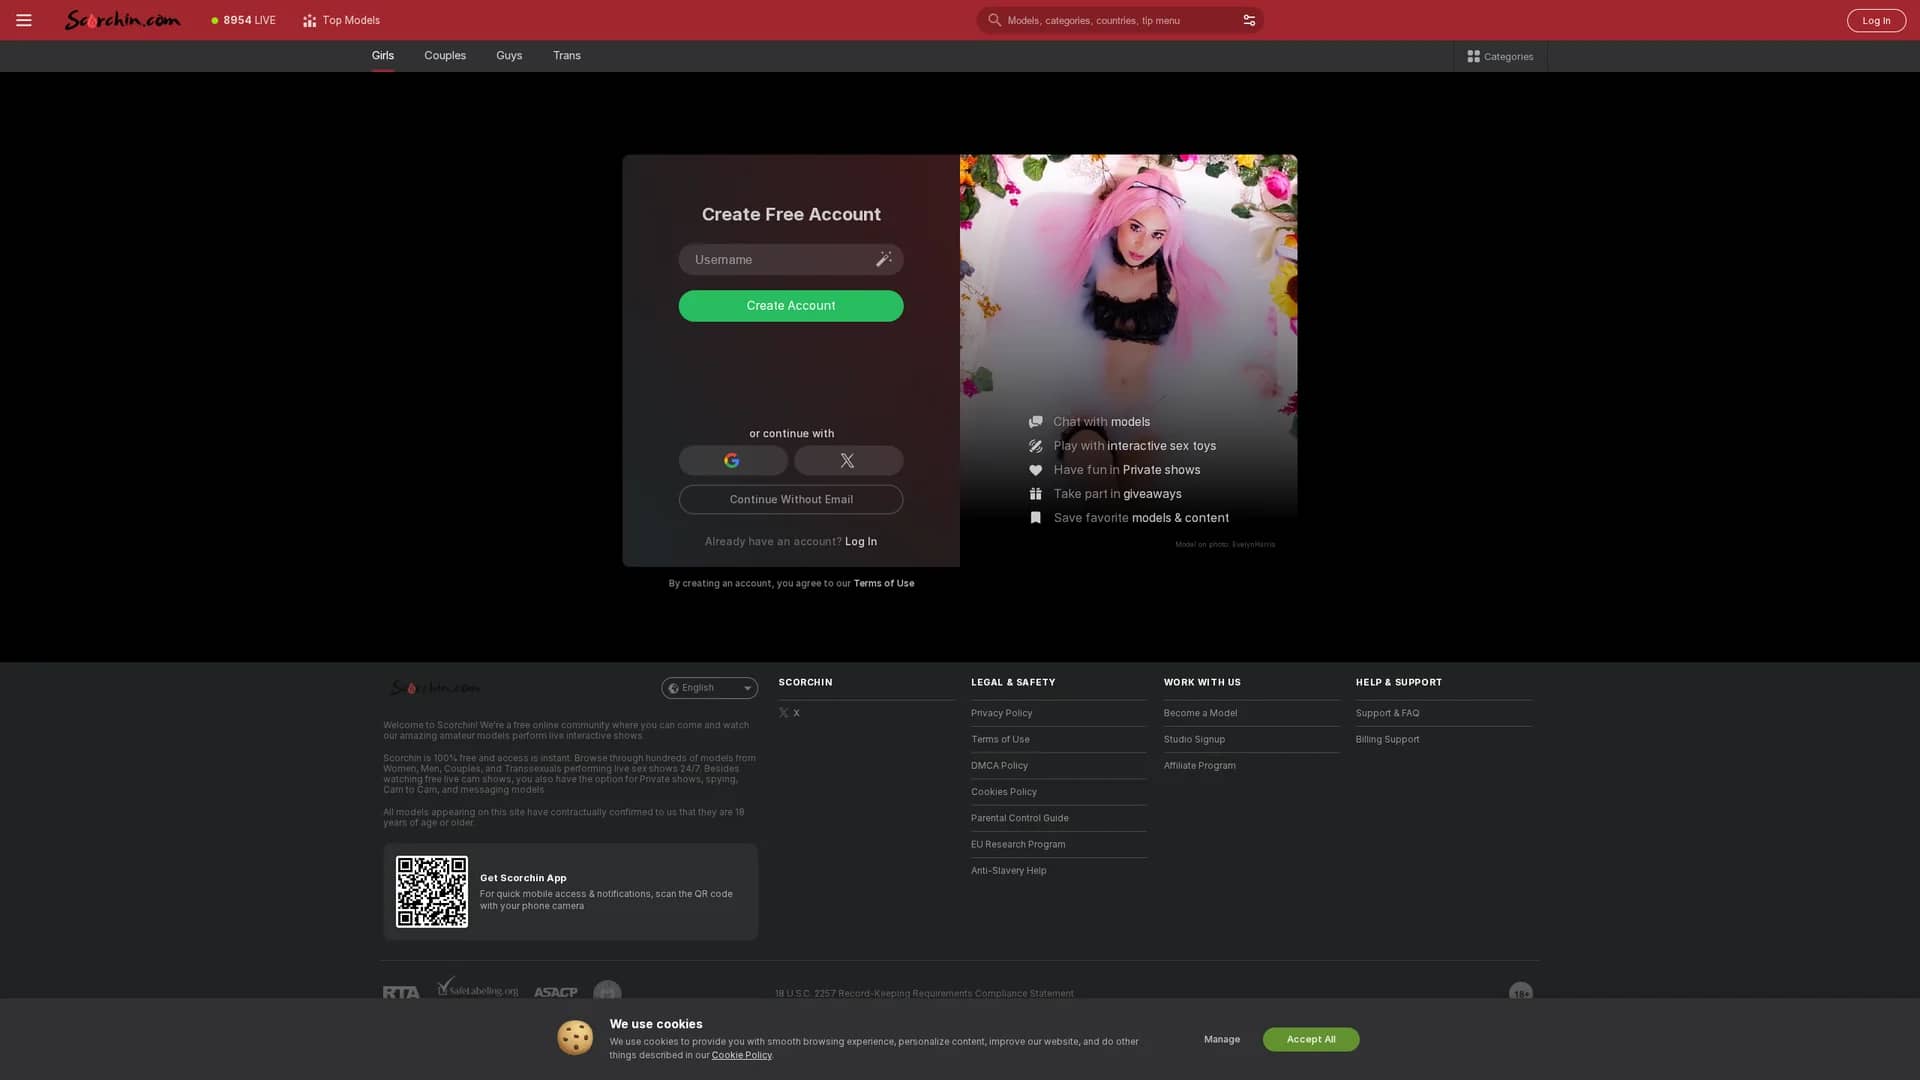Continue with Google icon button
The height and width of the screenshot is (1080, 1920).
point(733,461)
